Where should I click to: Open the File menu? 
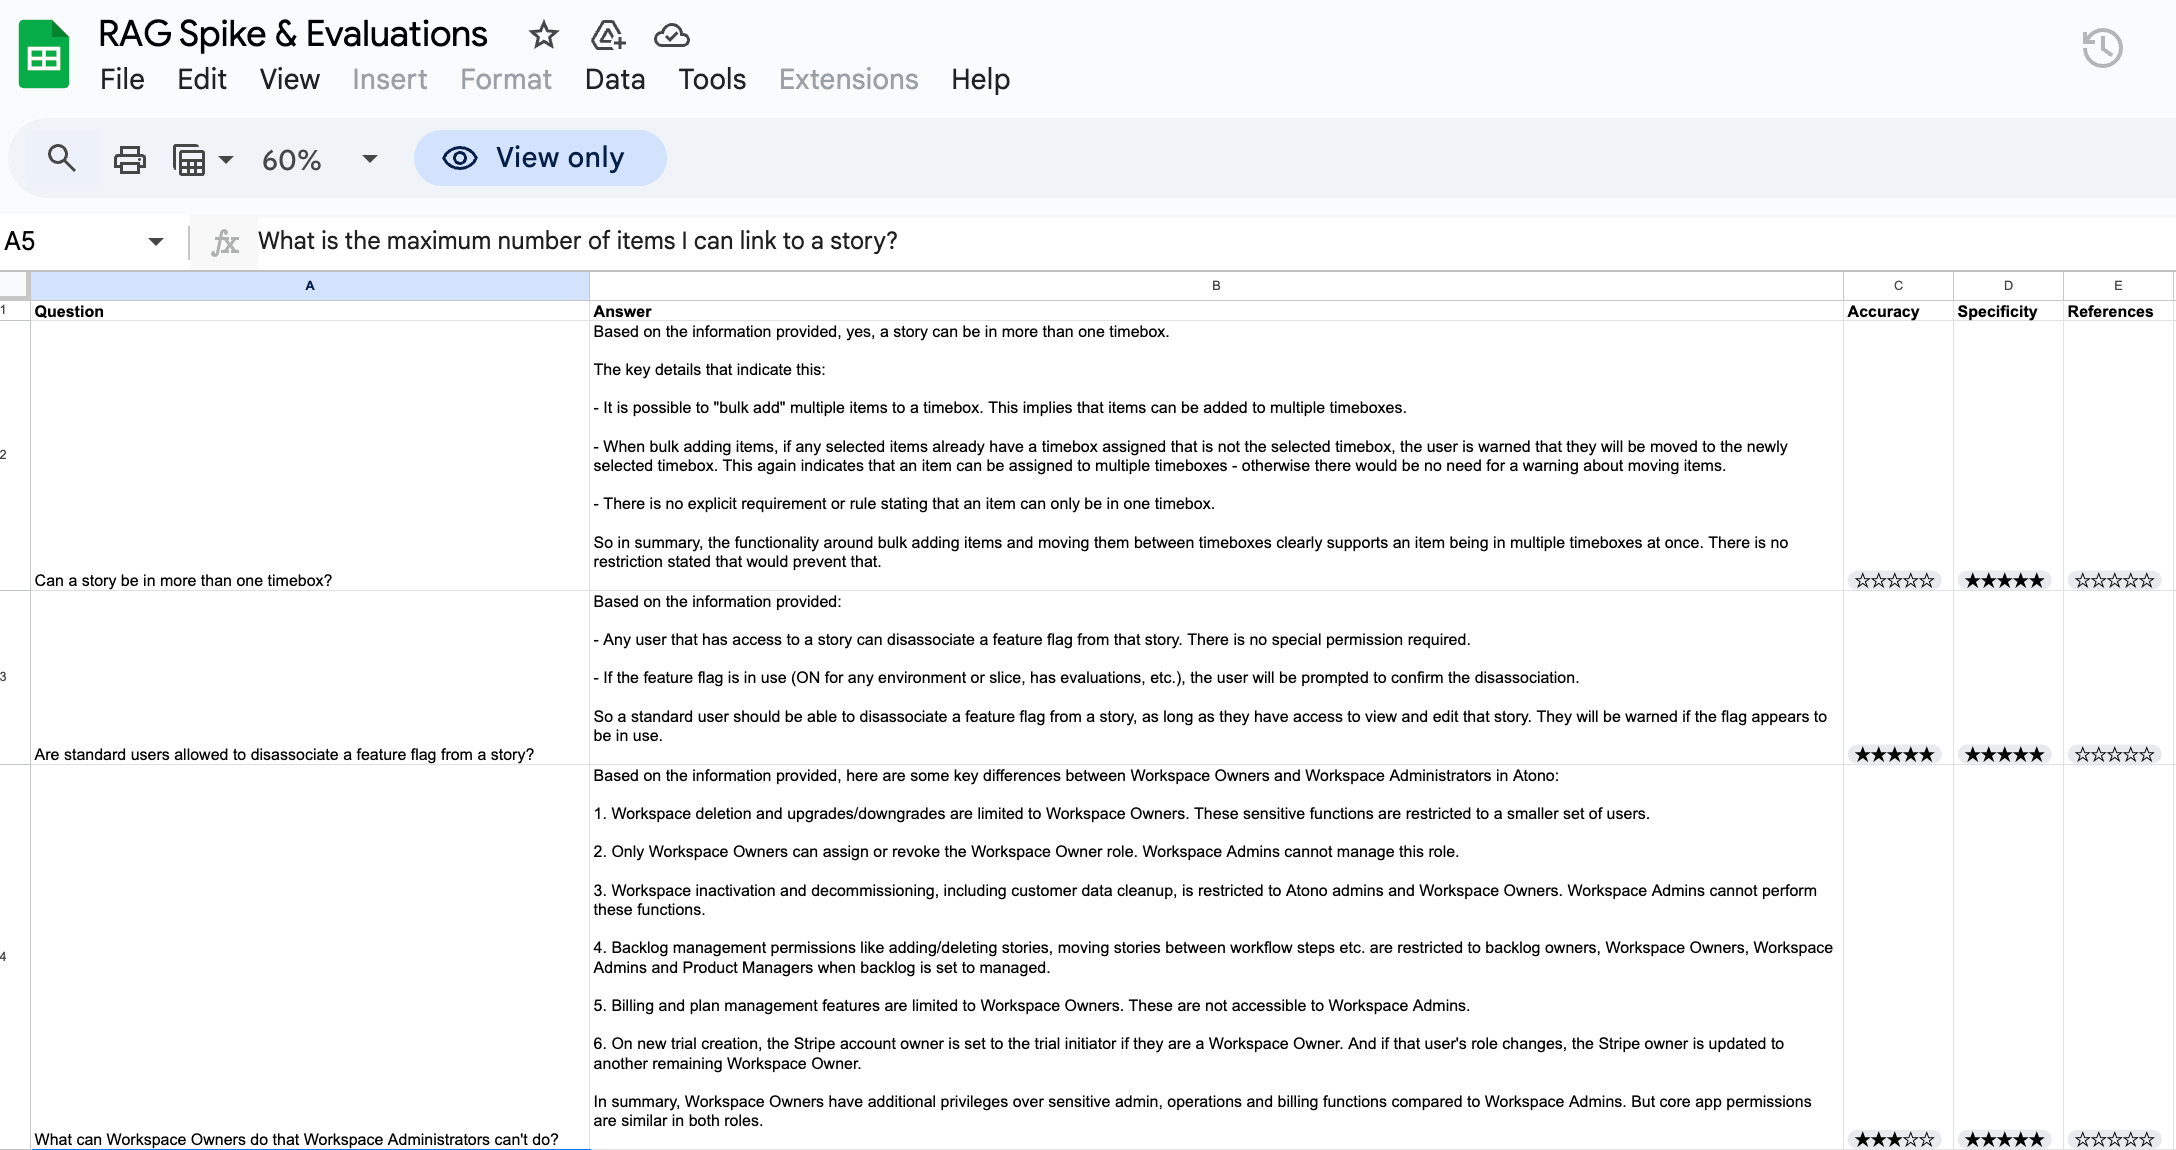point(122,79)
